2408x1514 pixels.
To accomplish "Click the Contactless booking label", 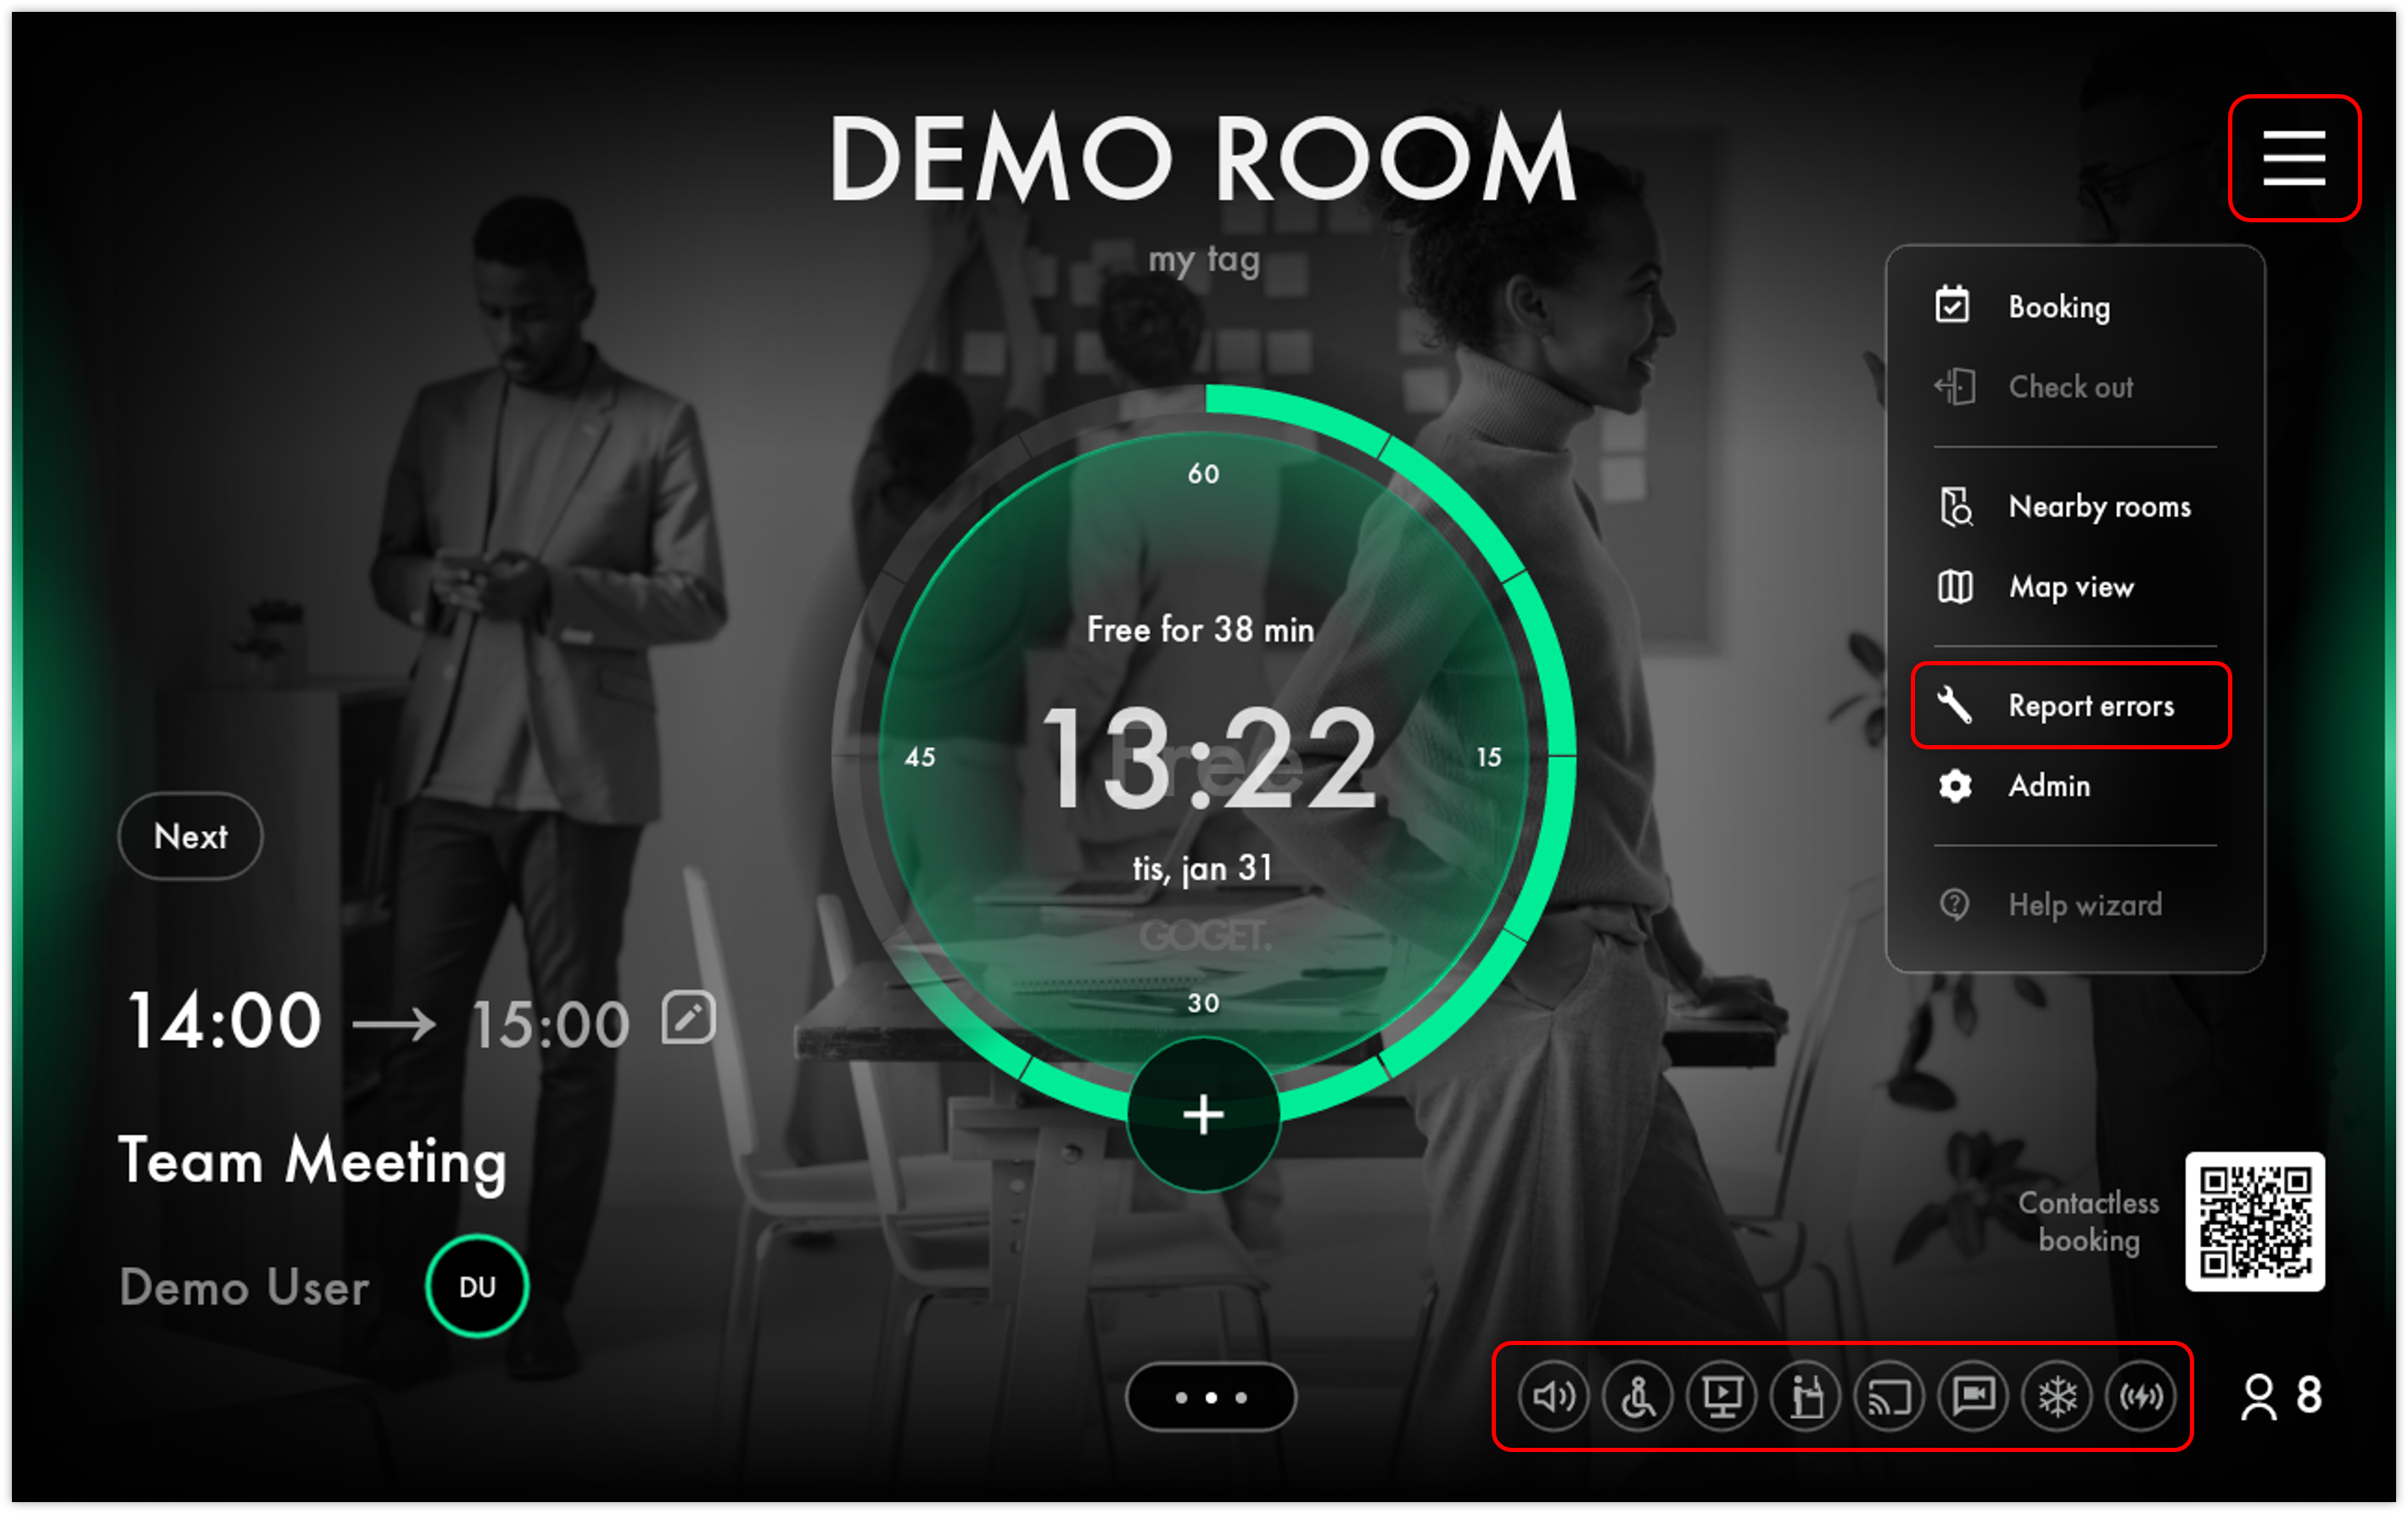I will click(2089, 1221).
